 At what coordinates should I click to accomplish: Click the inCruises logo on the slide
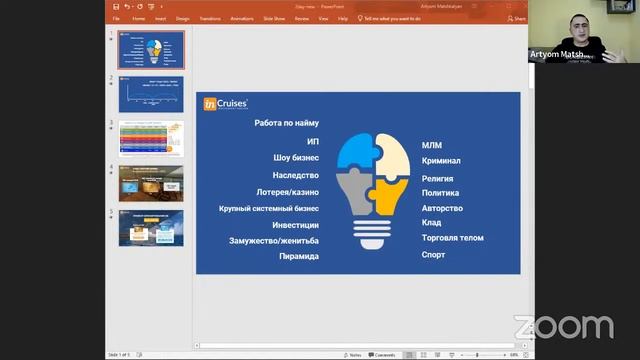225,104
